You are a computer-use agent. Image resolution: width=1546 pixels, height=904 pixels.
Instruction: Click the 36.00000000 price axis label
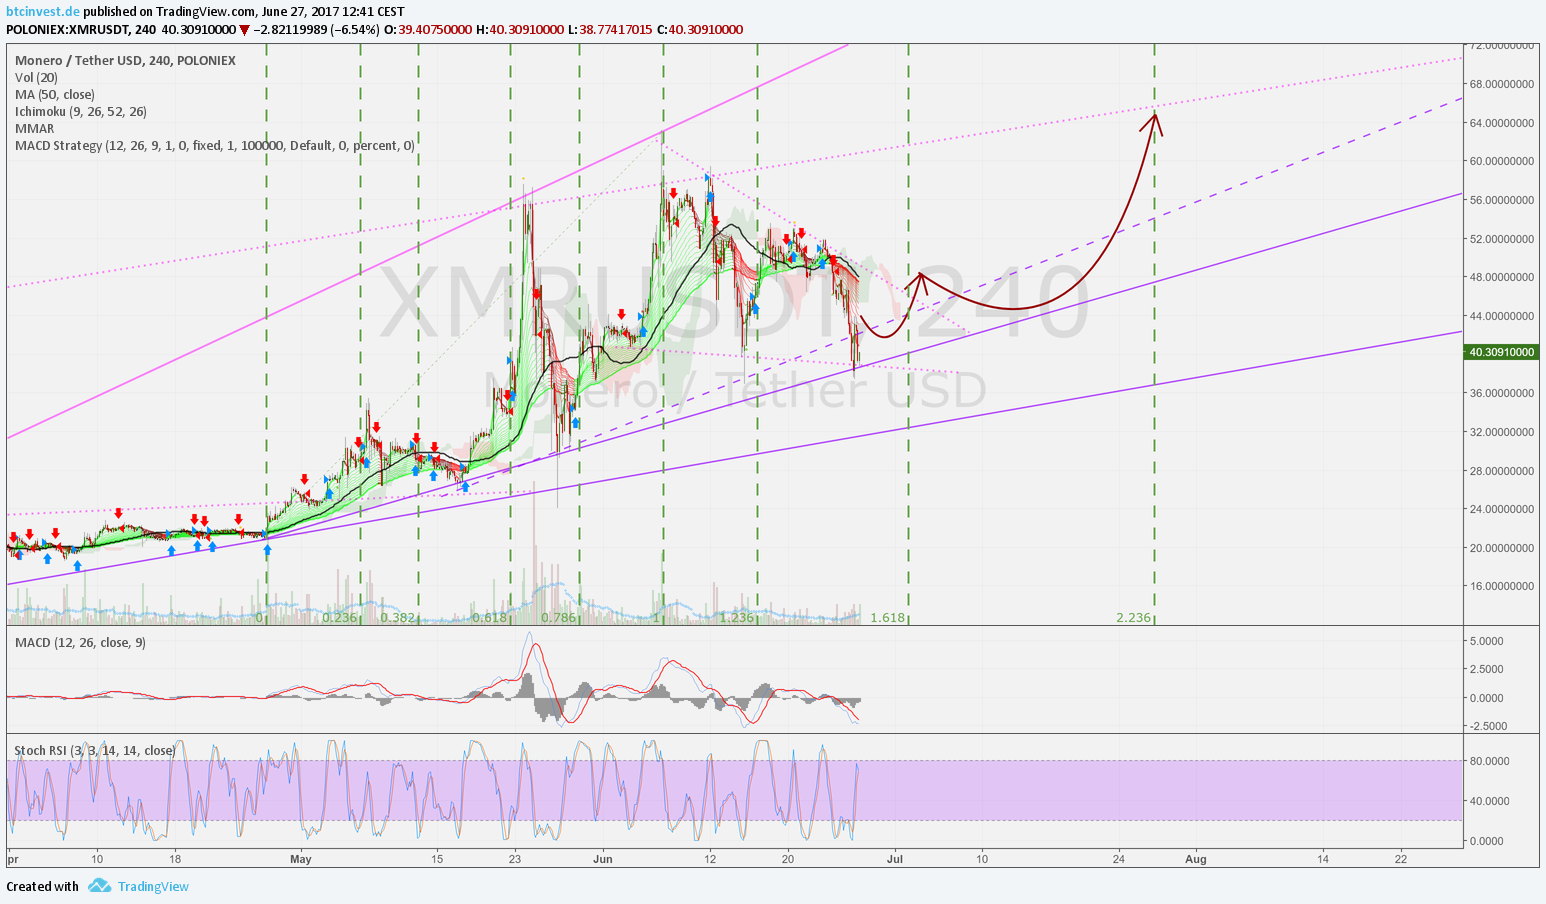tap(1502, 393)
